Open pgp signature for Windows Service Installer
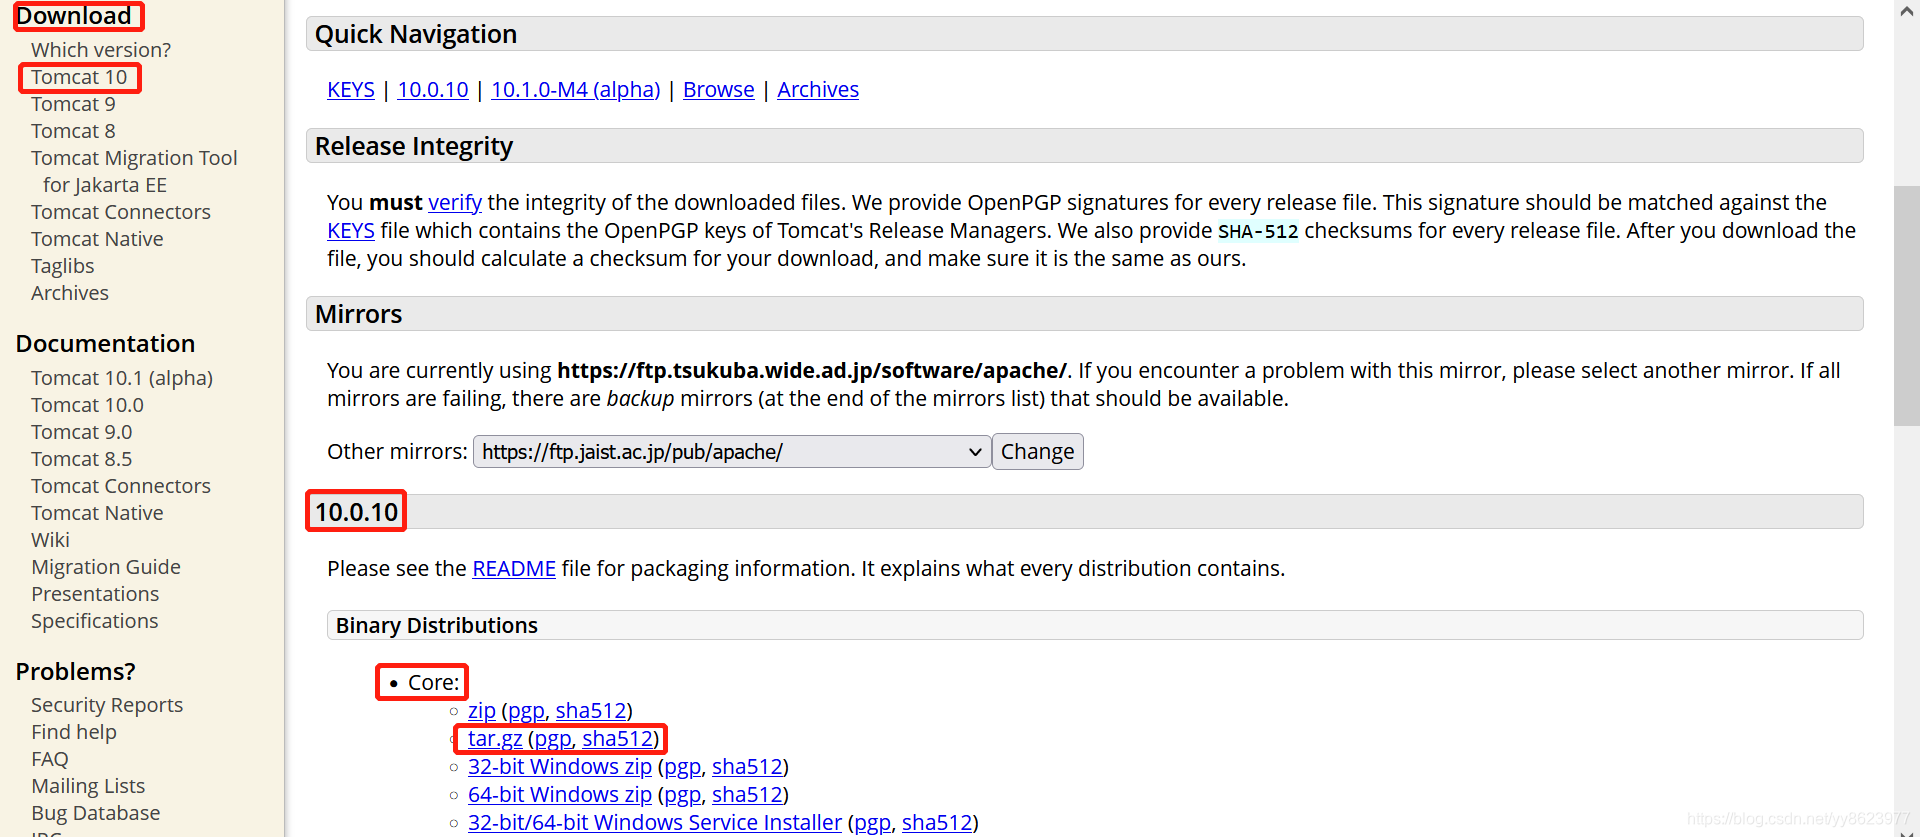The image size is (1920, 837). 873,823
